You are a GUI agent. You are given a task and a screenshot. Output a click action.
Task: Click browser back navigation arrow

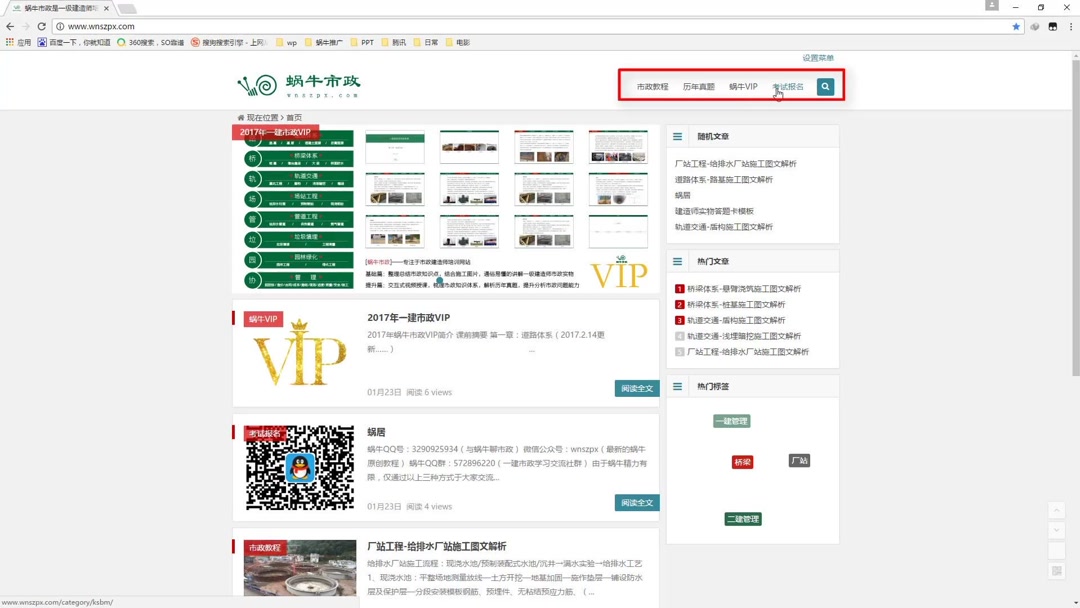[8, 27]
